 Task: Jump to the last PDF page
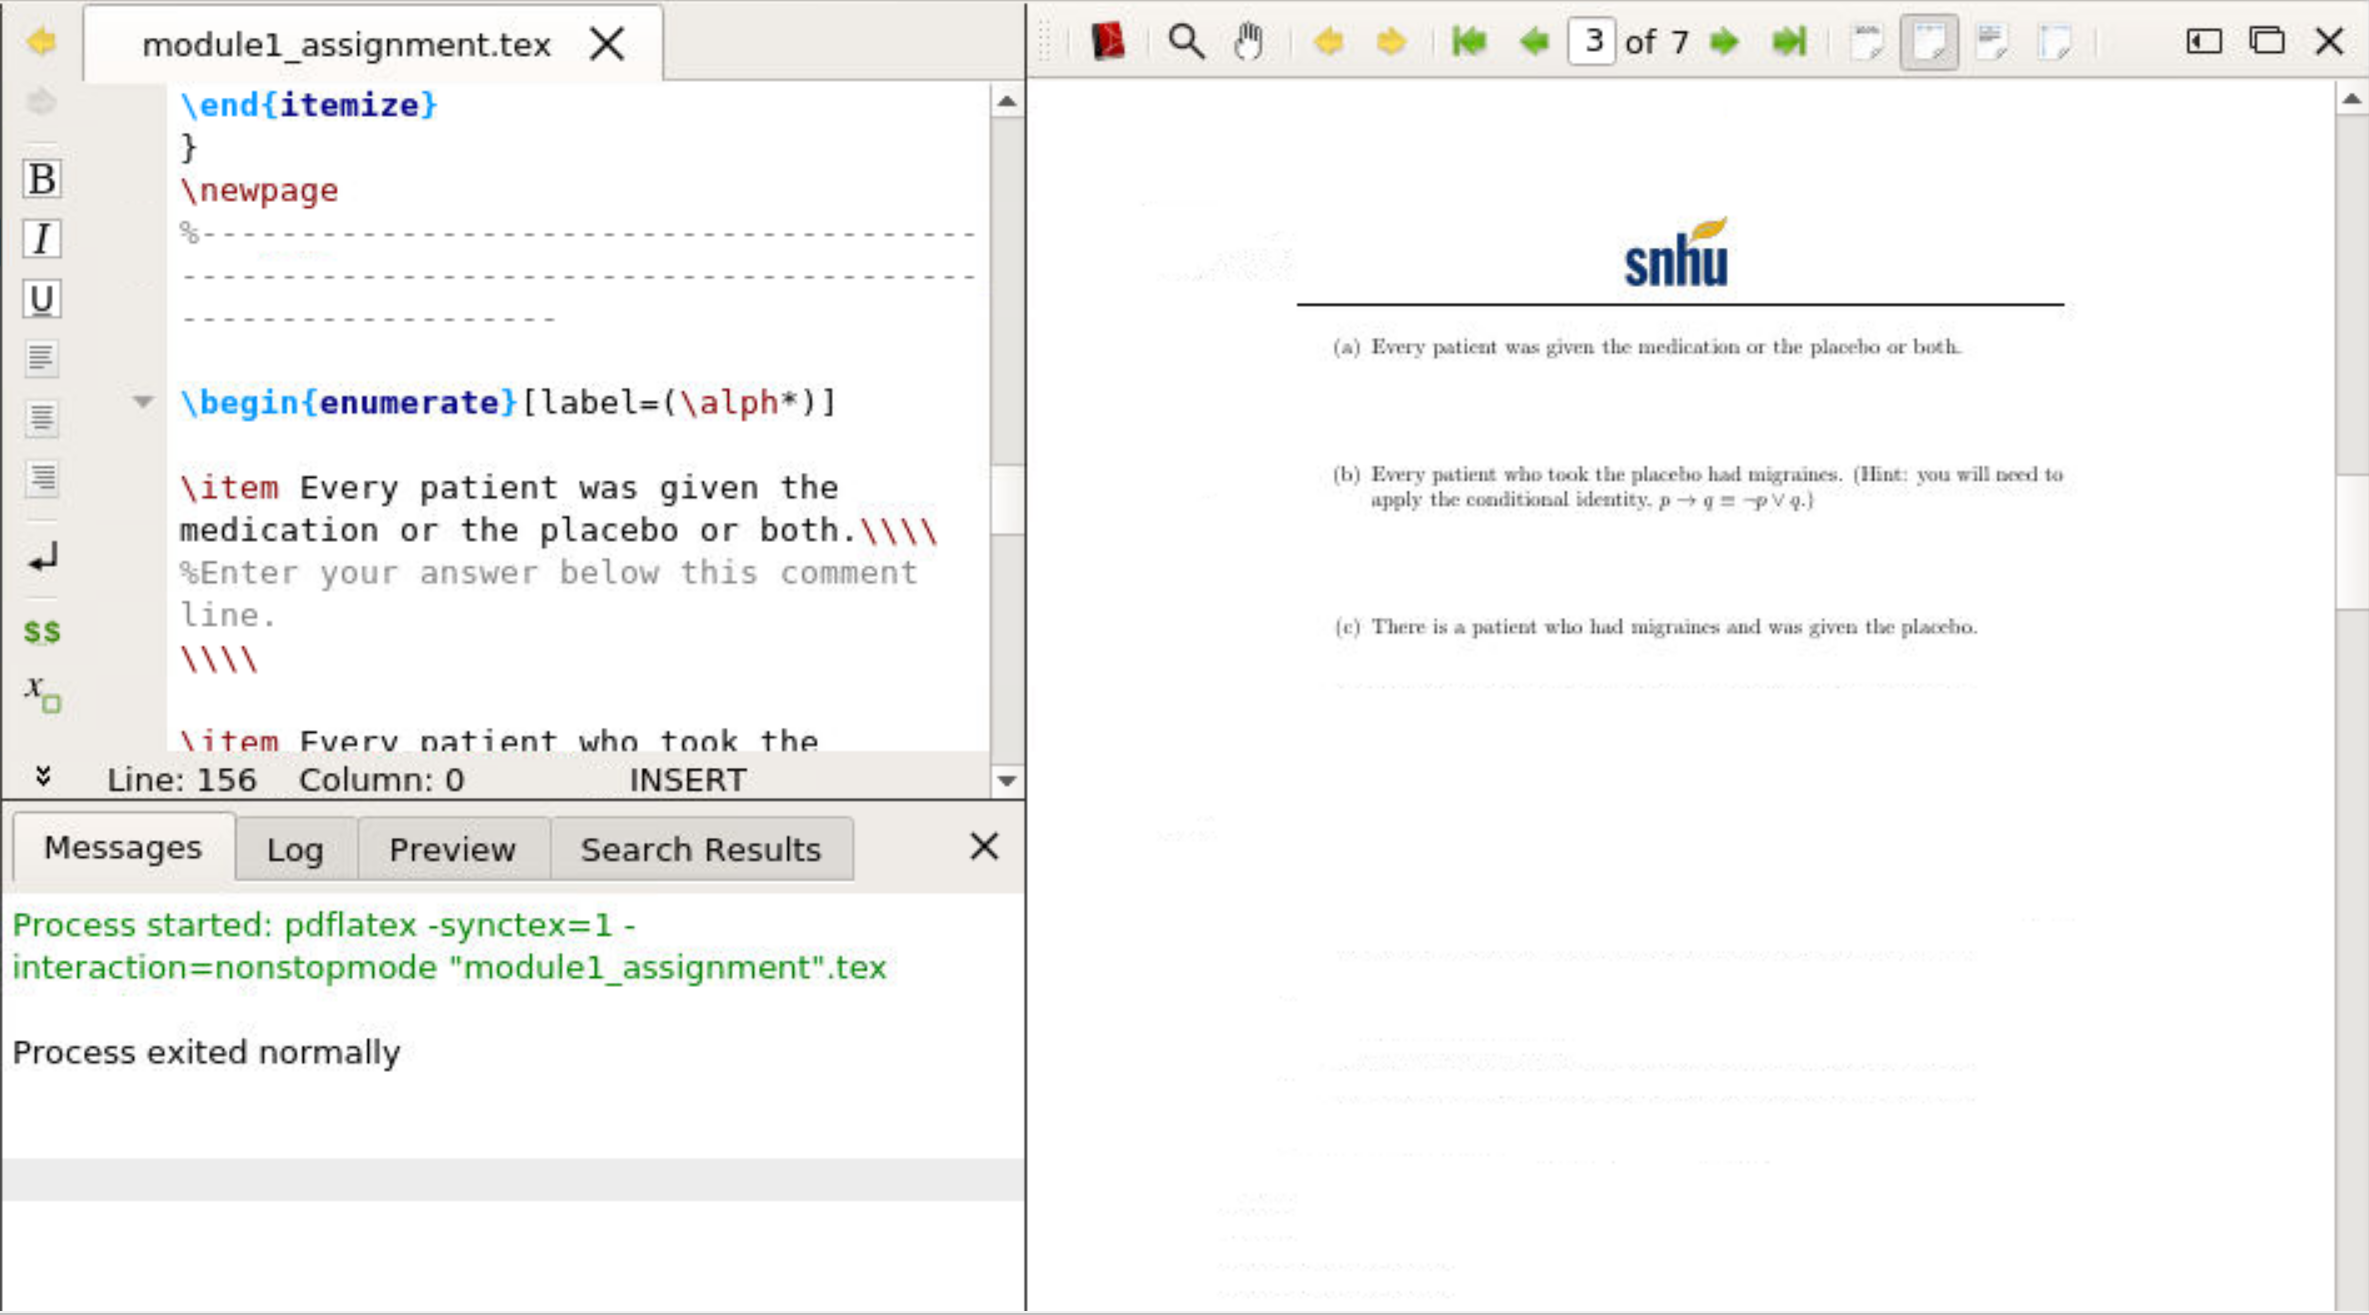tap(1788, 42)
